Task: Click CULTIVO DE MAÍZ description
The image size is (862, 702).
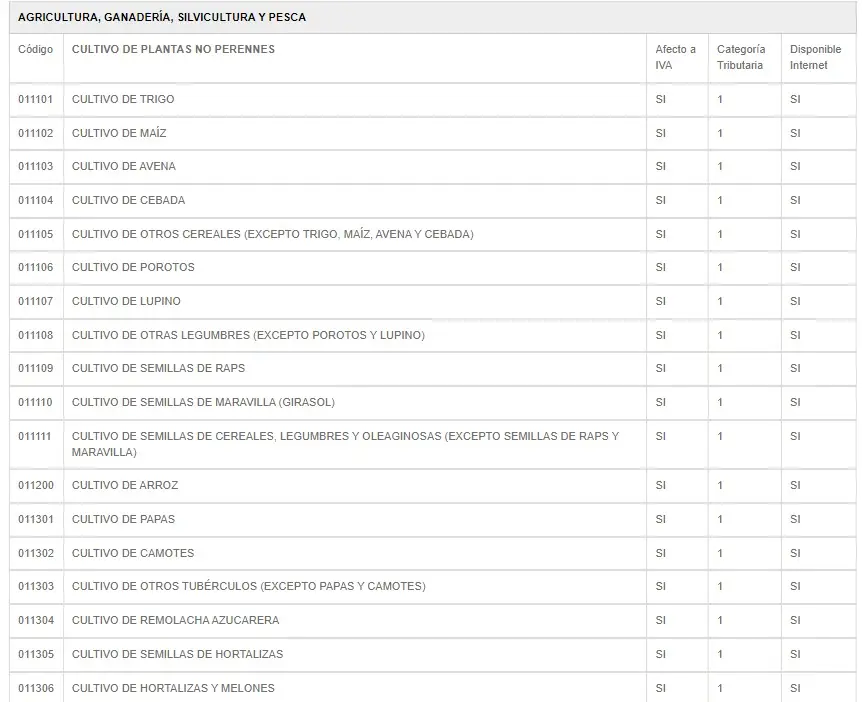Action: (x=119, y=134)
